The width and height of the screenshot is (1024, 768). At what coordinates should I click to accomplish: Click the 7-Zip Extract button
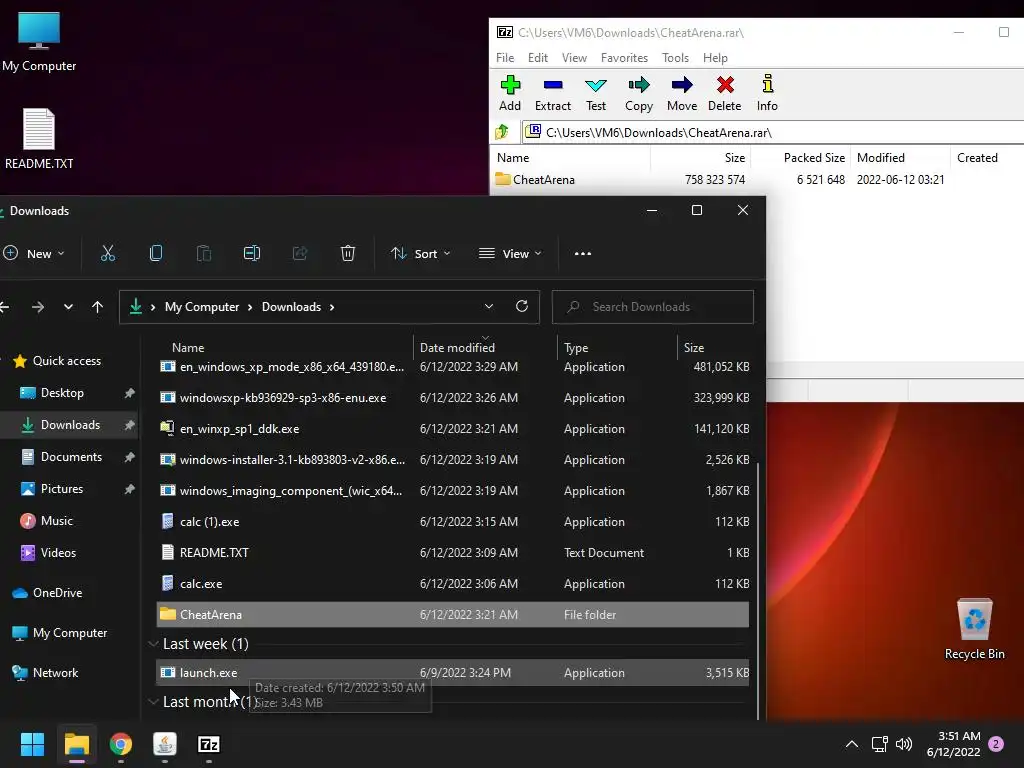552,93
